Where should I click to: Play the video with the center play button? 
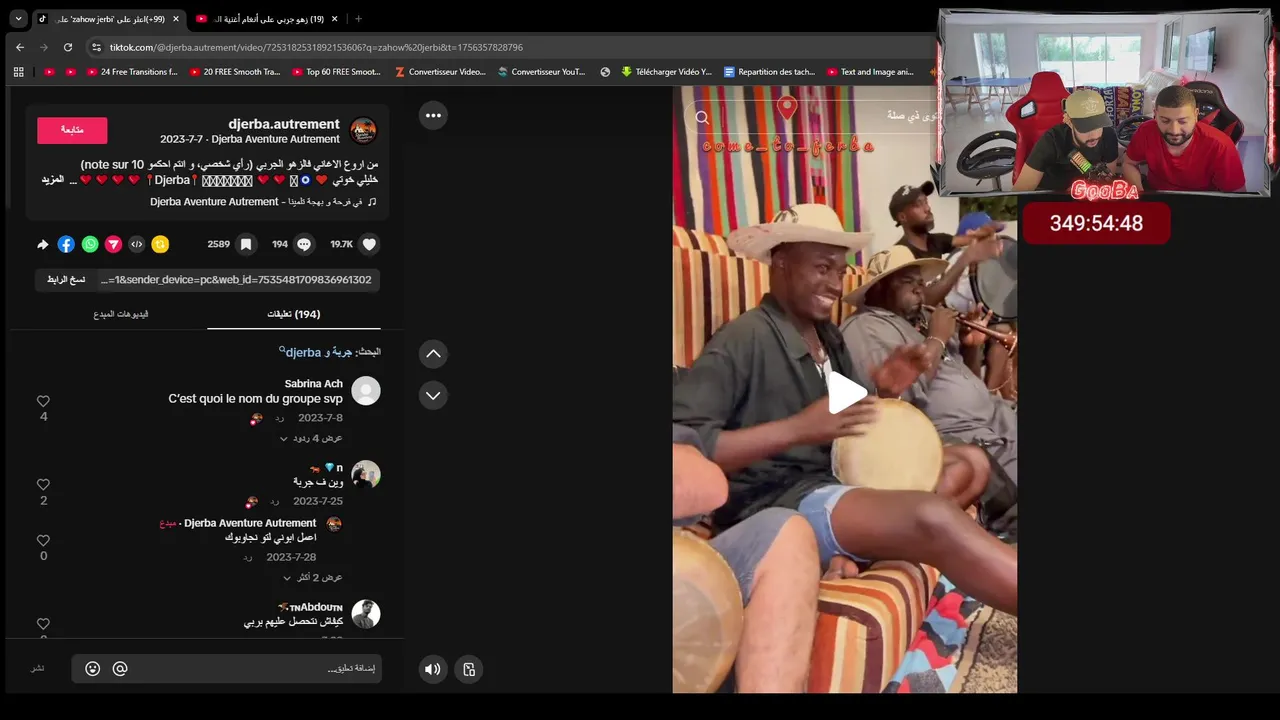(x=846, y=393)
